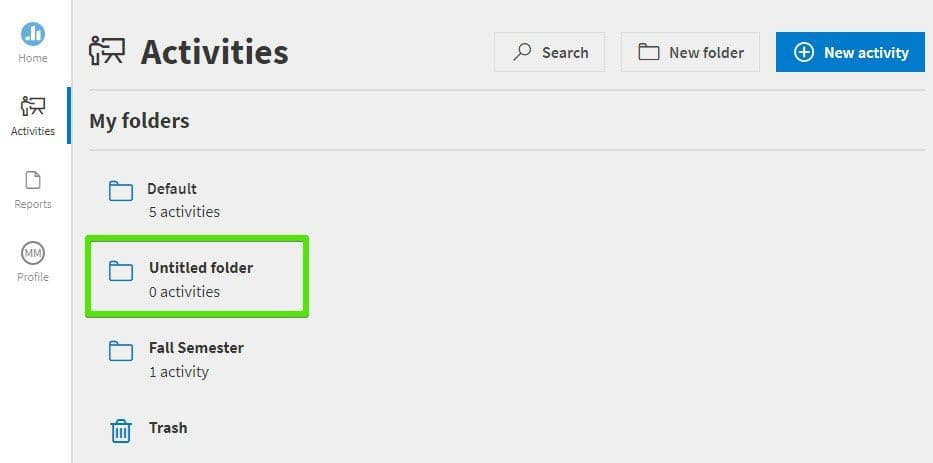Click the plus icon on New activity
Image resolution: width=933 pixels, height=463 pixels.
tap(804, 52)
